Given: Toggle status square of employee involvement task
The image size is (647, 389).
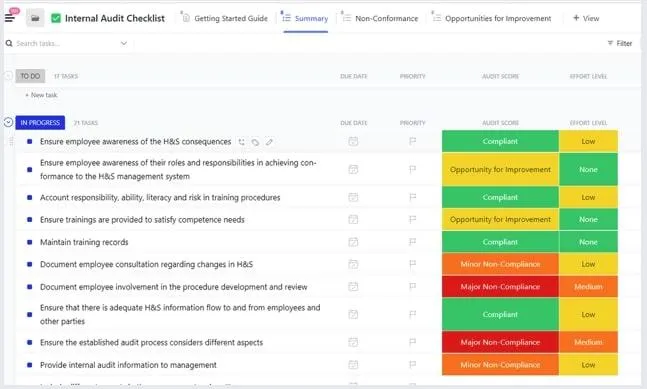Looking at the screenshot, I should (29, 287).
